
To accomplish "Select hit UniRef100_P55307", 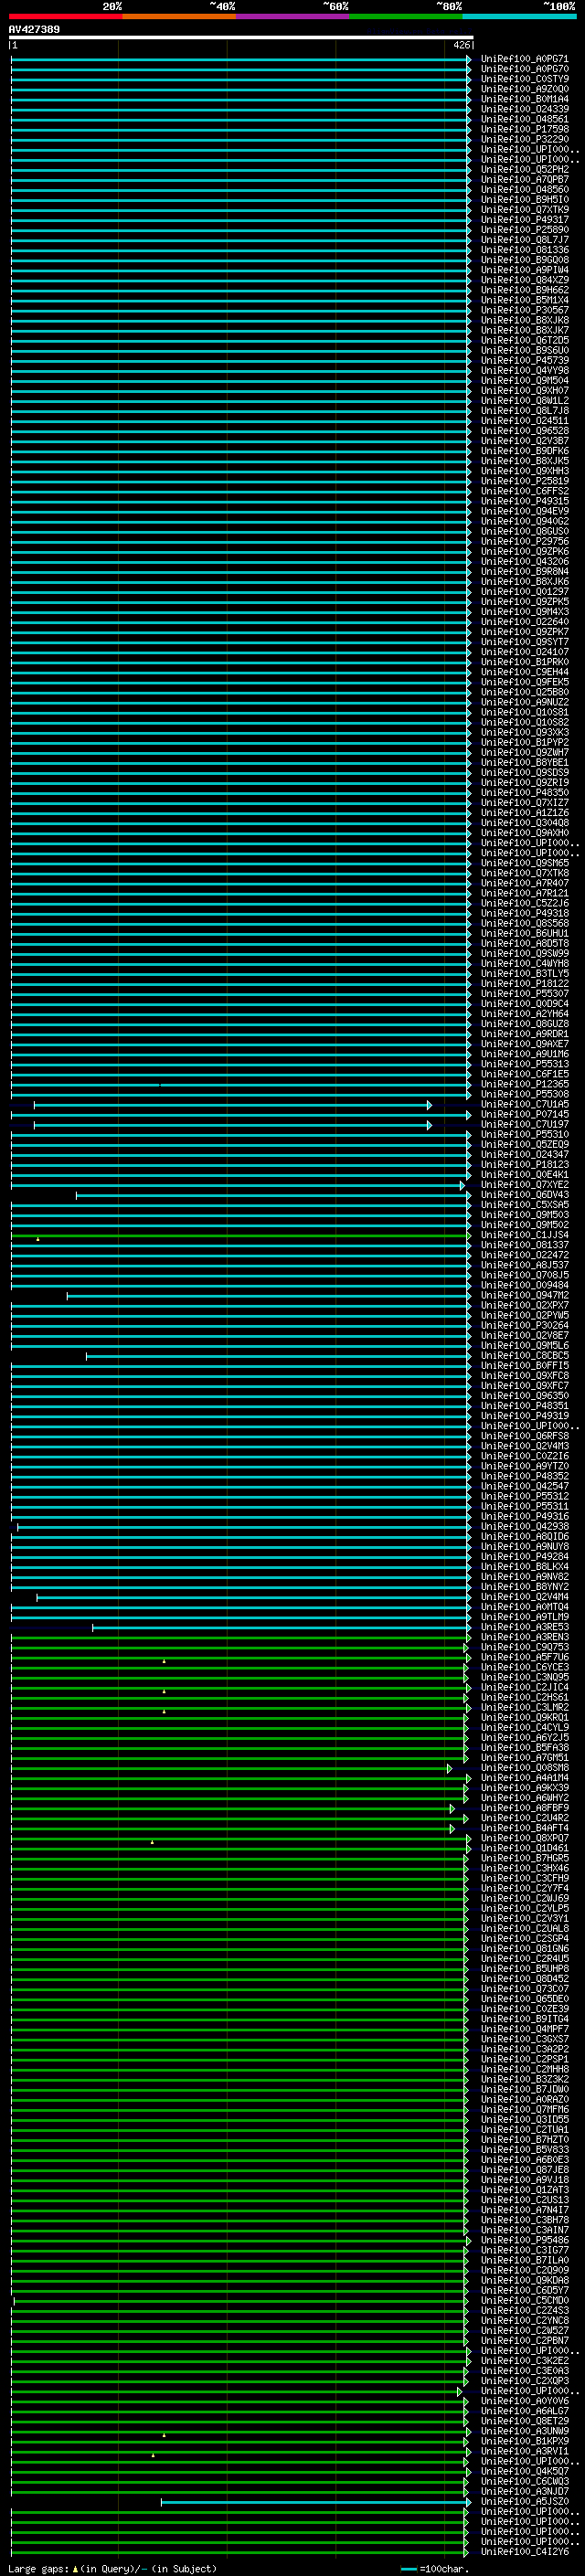I will tap(525, 993).
